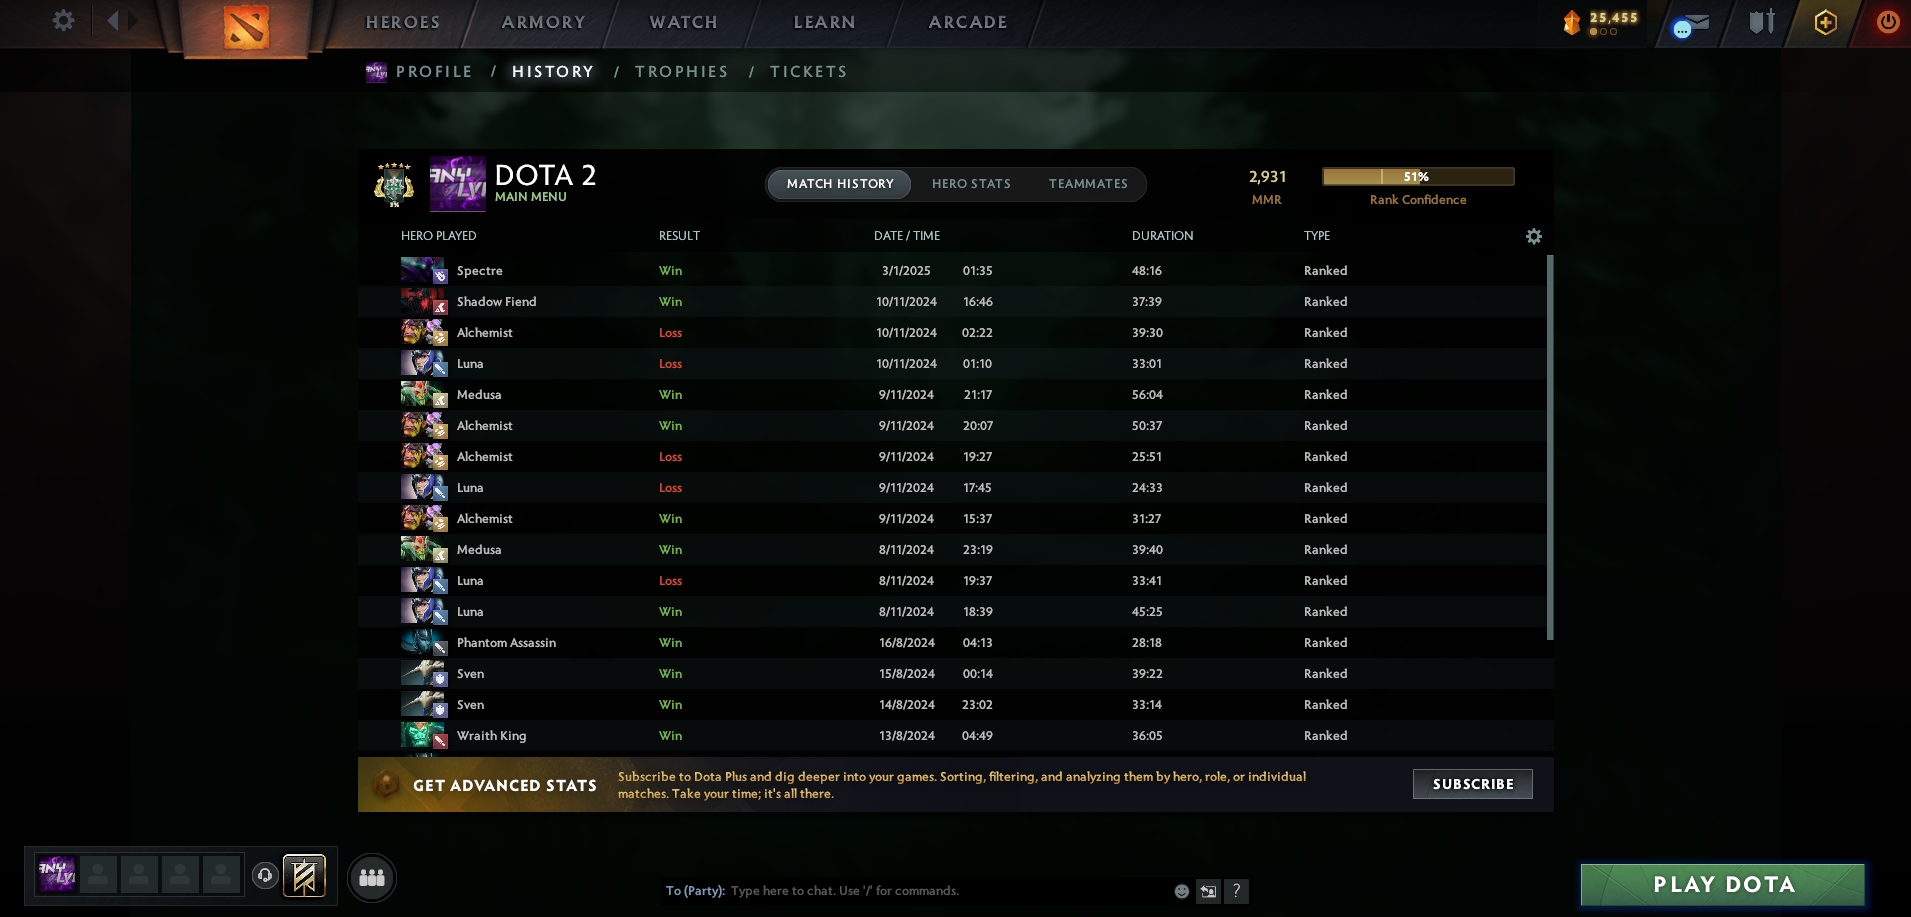The width and height of the screenshot is (1911, 917).
Task: Click the rank medal badge icon
Action: pyautogui.click(x=394, y=184)
